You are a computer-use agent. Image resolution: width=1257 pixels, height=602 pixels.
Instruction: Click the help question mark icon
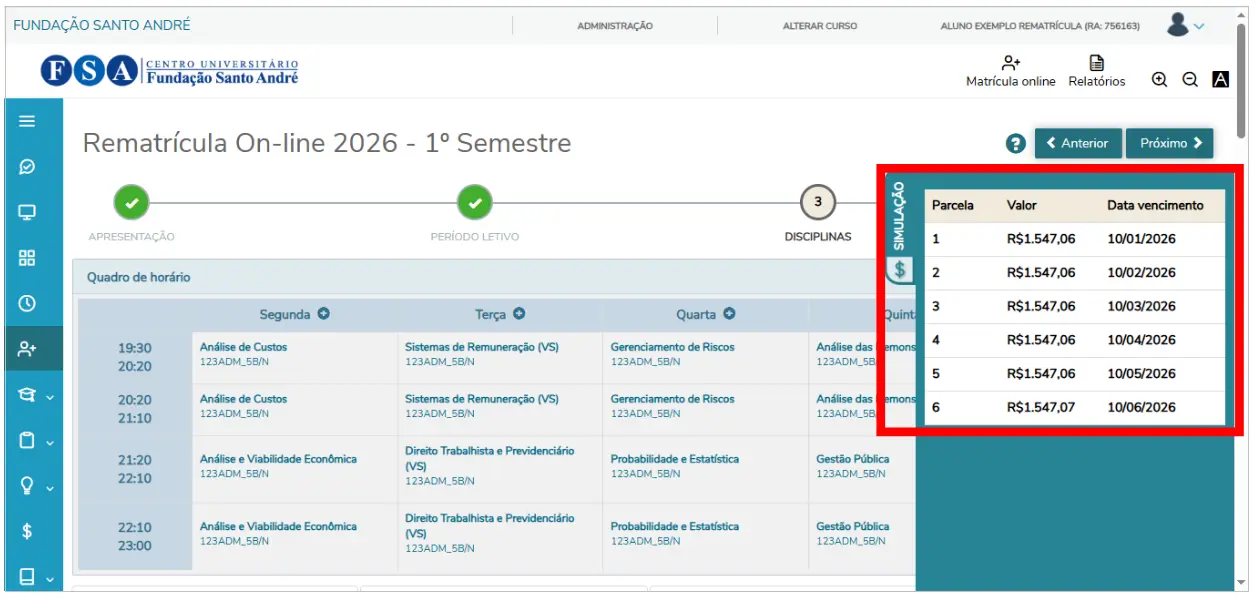1016,144
